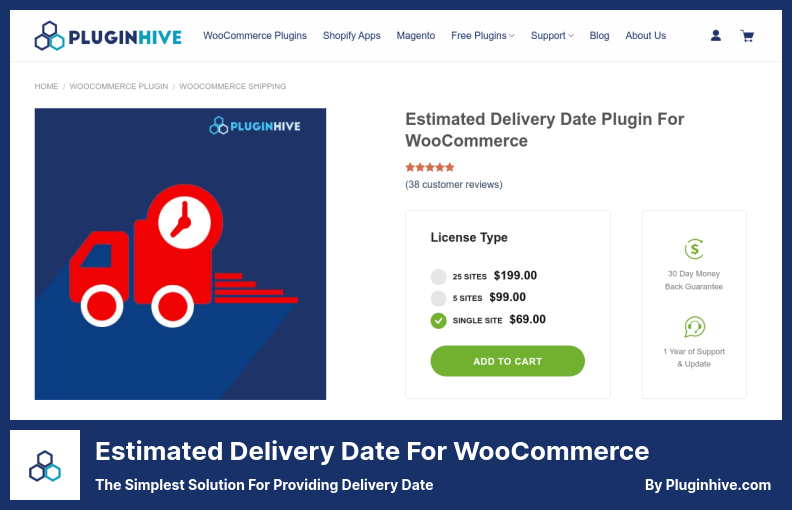
Task: Click the money back guarantee icon
Action: click(695, 249)
